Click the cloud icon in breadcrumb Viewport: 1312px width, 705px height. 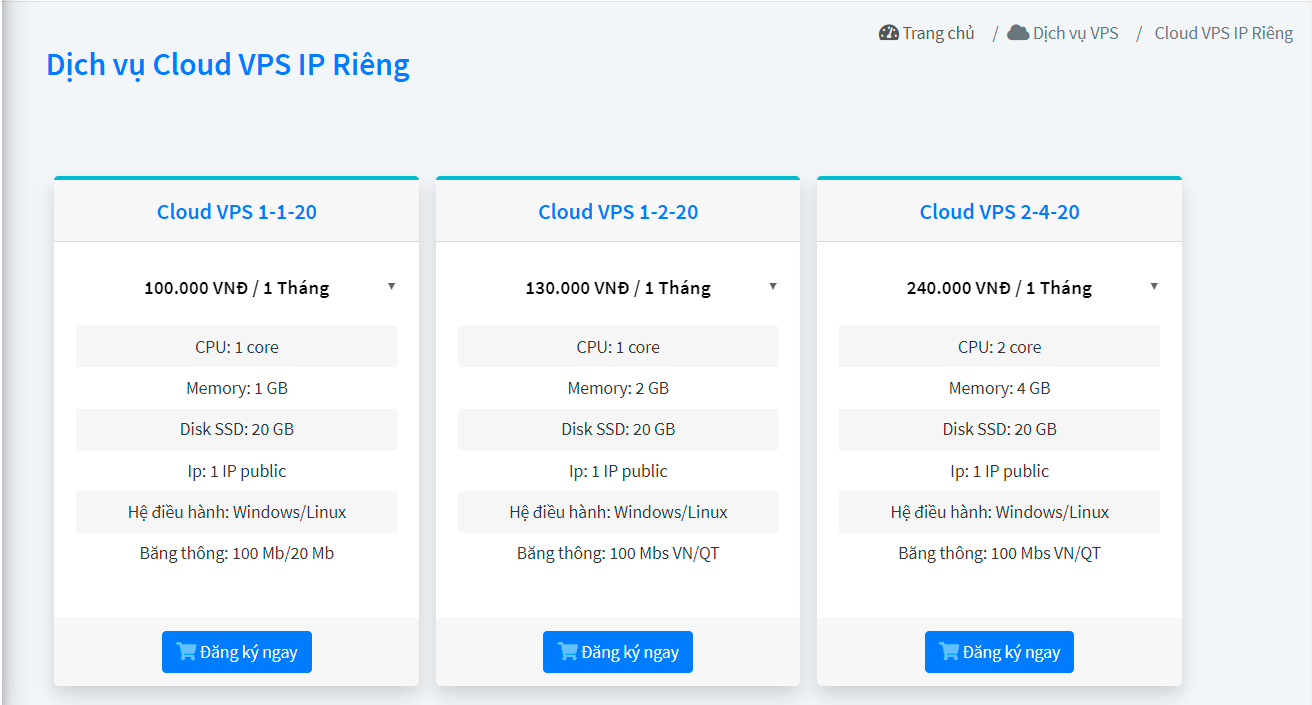click(1018, 33)
